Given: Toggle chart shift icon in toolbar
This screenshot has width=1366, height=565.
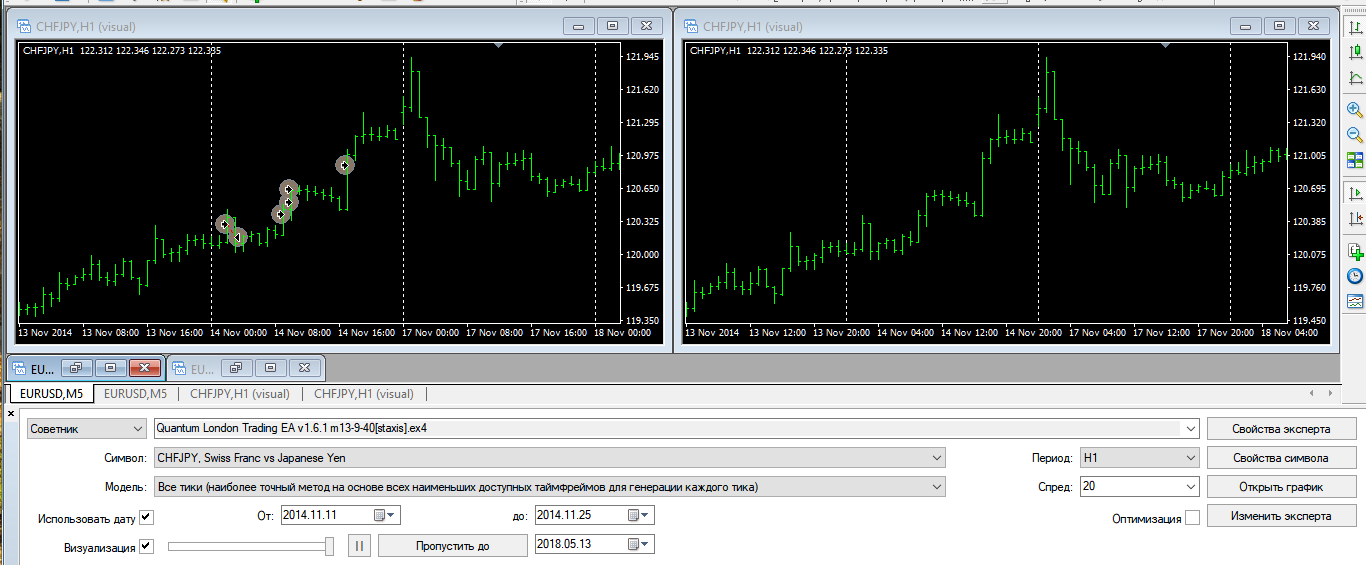Looking at the screenshot, I should pyautogui.click(x=1355, y=218).
